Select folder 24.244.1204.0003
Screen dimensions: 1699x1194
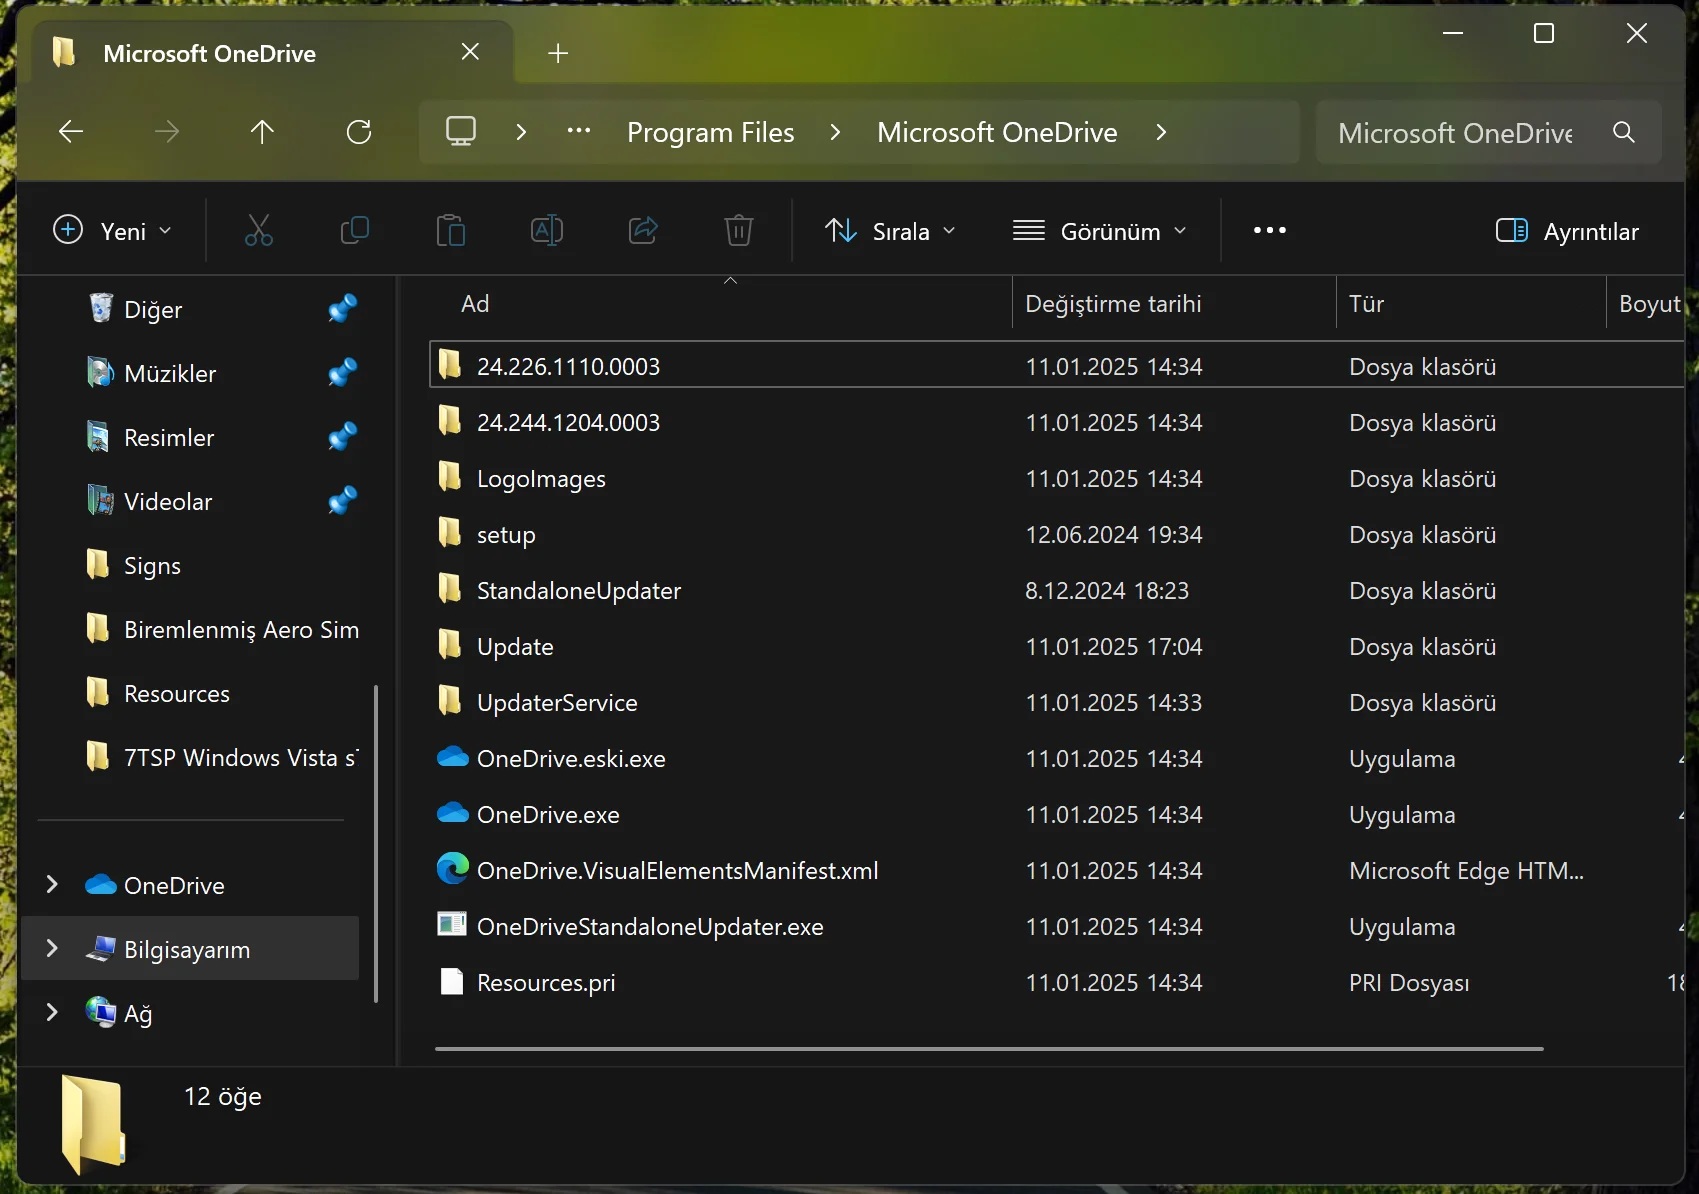tap(1057, 422)
